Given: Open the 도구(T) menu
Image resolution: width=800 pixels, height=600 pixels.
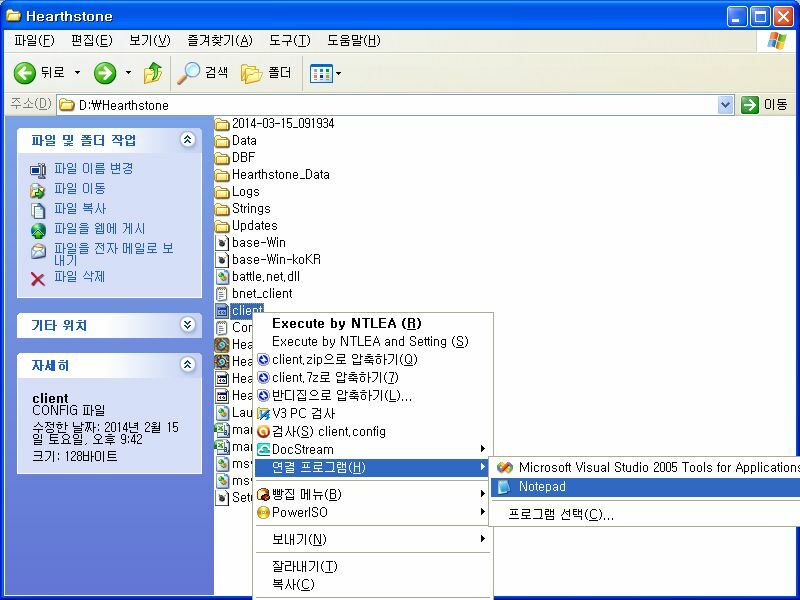Looking at the screenshot, I should 289,40.
